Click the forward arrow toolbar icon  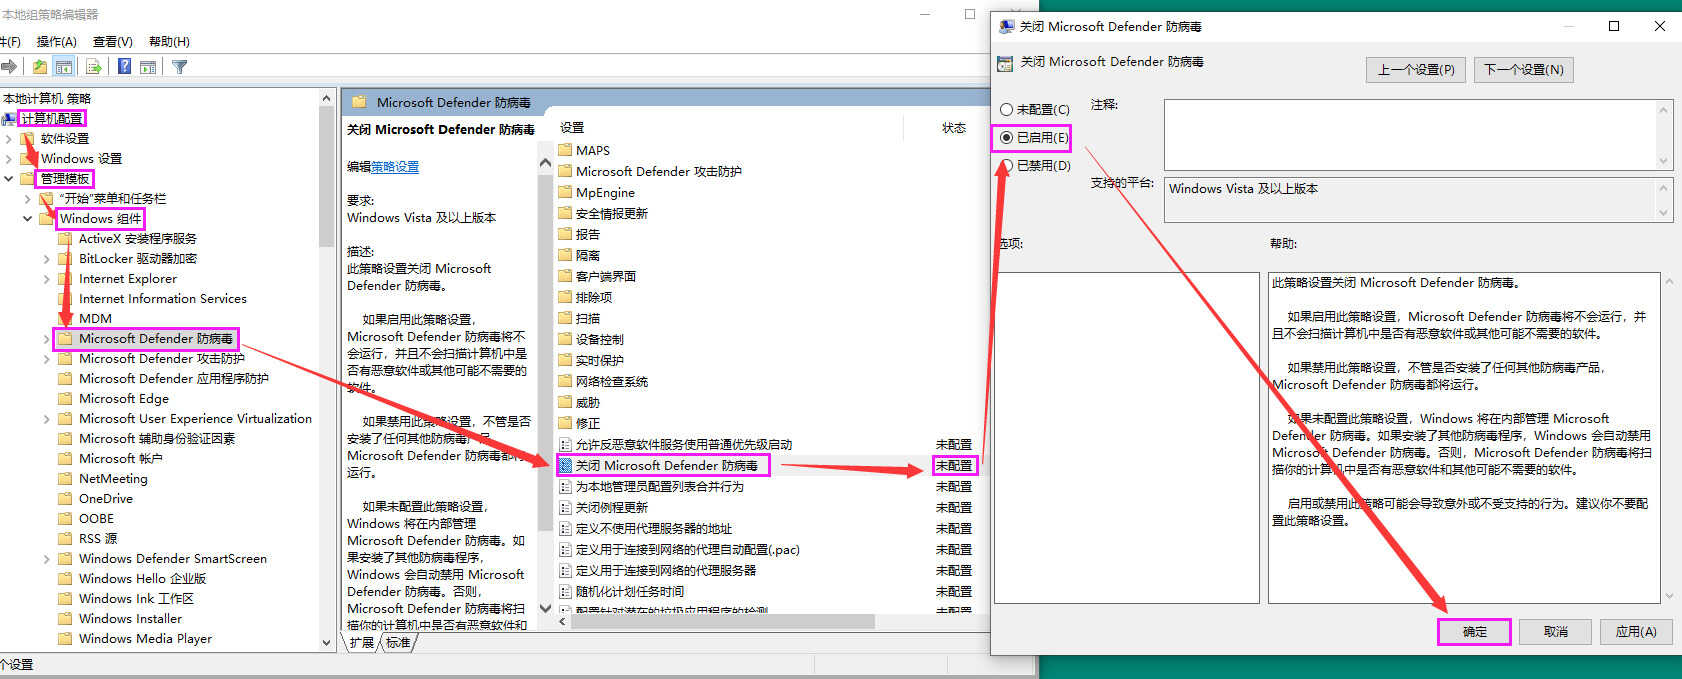click(x=9, y=67)
